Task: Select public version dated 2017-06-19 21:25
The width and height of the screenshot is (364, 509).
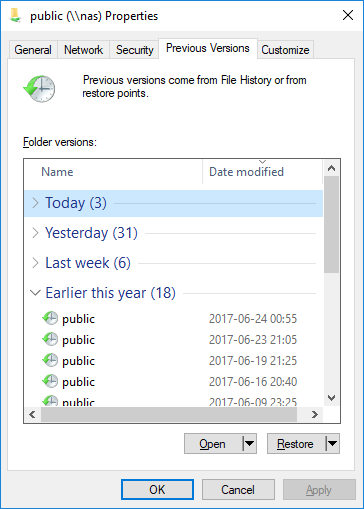Action: click(x=173, y=361)
